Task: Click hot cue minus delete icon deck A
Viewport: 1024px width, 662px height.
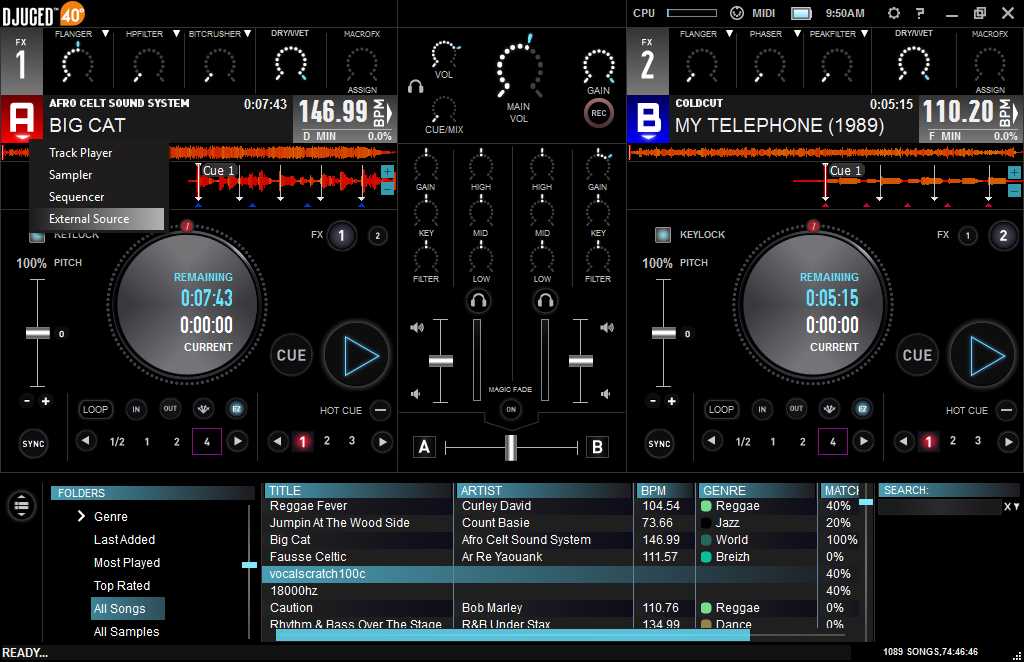Action: click(380, 410)
